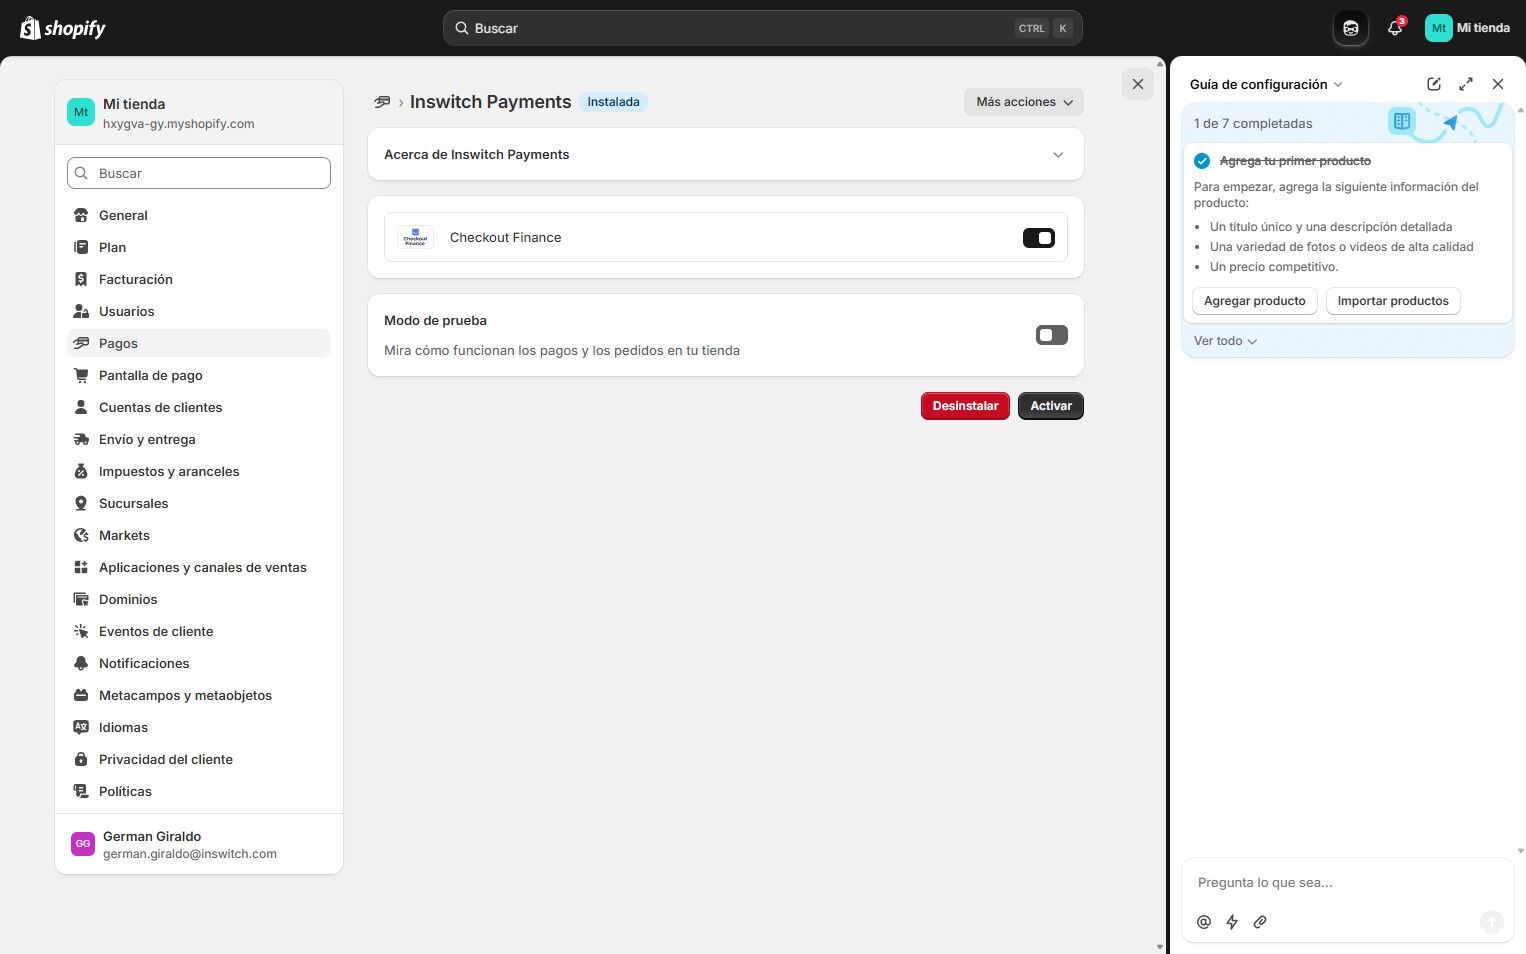The width and height of the screenshot is (1526, 954).
Task: Click the attach link icon in chat box
Action: (1260, 922)
